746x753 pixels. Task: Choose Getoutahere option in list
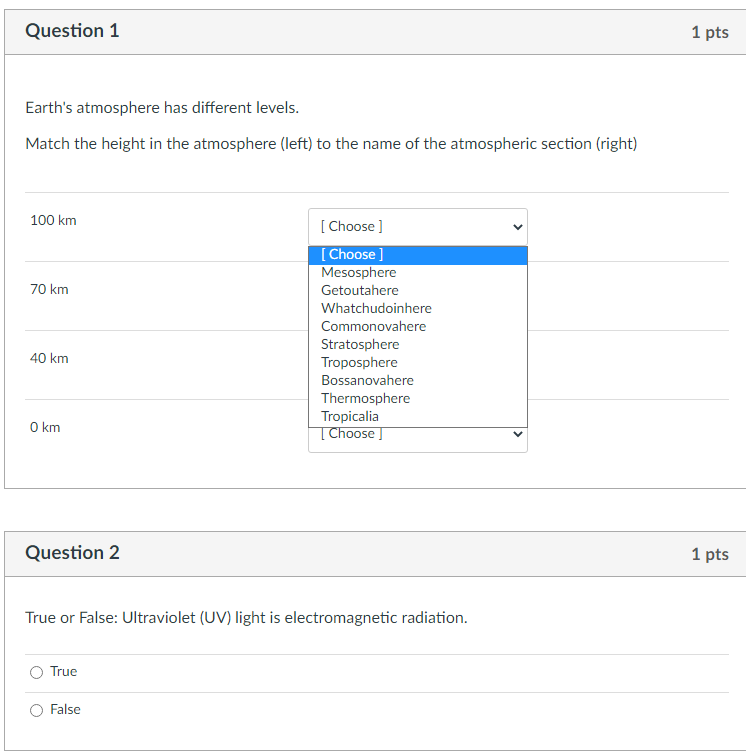coord(417,291)
